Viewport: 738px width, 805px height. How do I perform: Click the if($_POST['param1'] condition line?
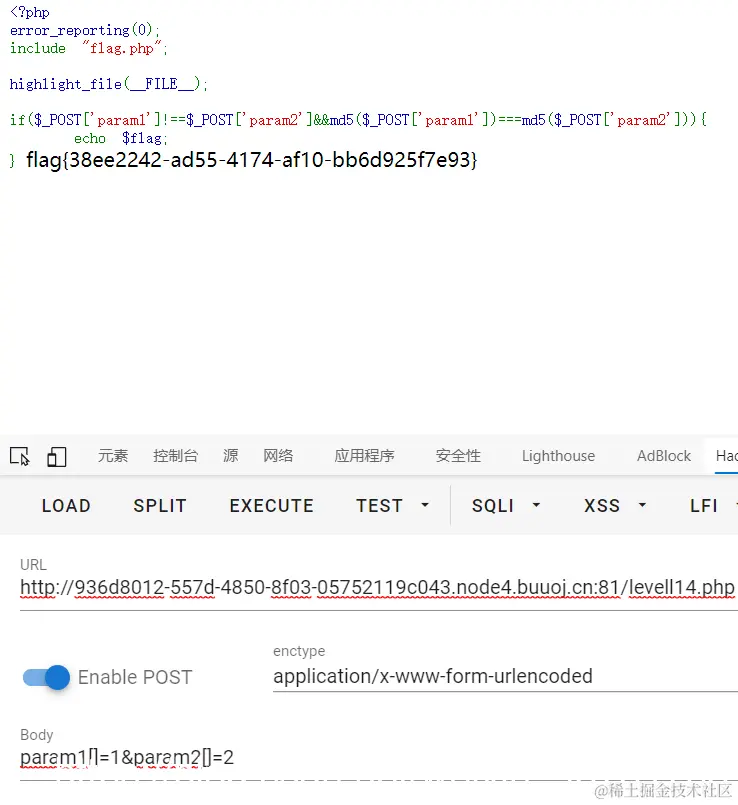click(x=358, y=120)
